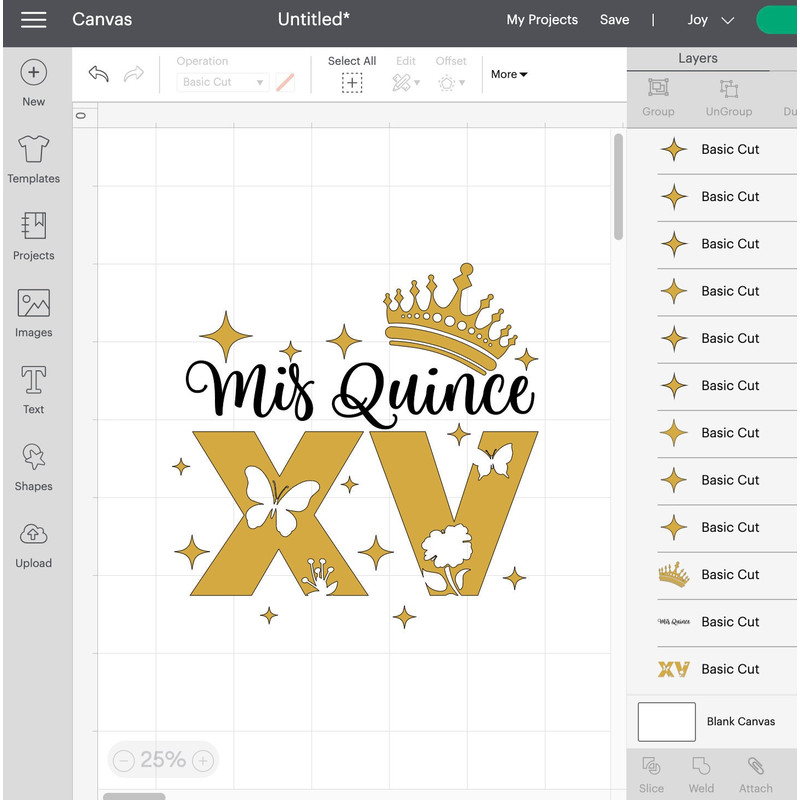Switch to the Layers panel tab
The image size is (800, 800).
pos(698,58)
